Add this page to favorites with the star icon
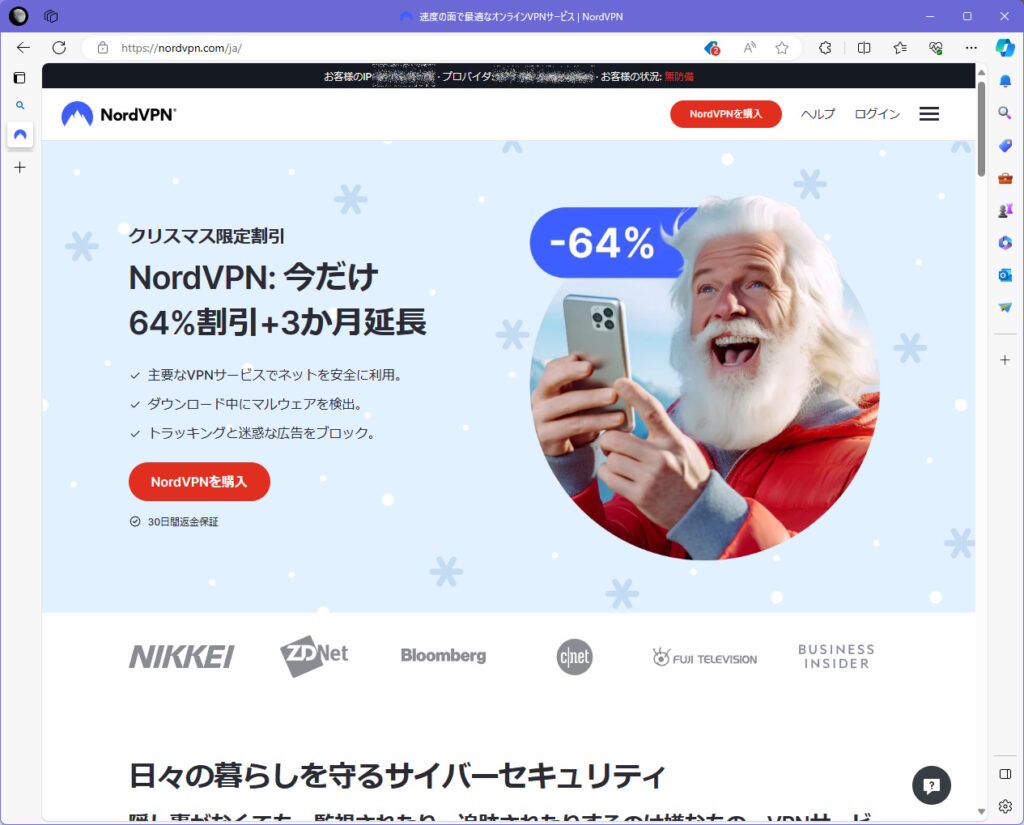 tap(782, 48)
